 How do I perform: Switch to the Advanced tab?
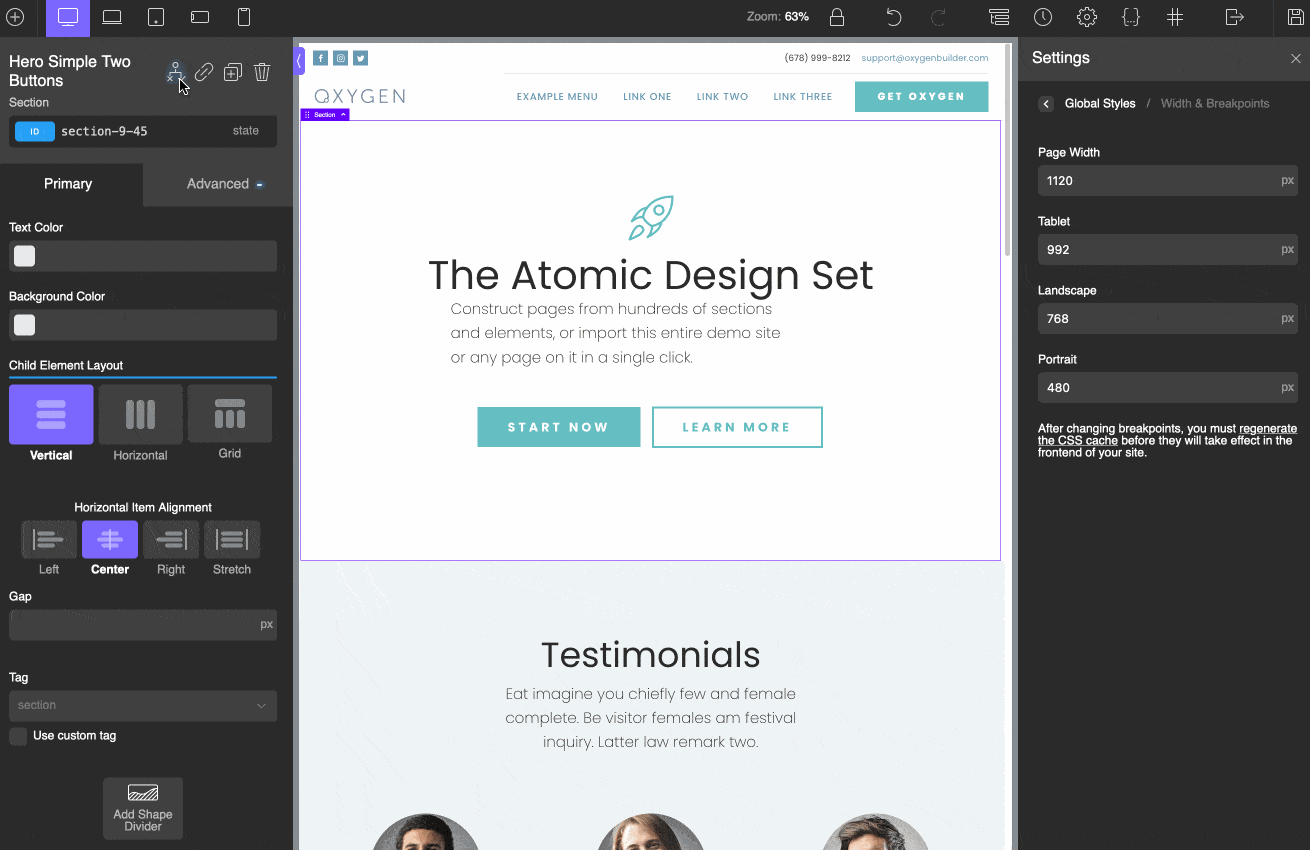click(x=216, y=184)
